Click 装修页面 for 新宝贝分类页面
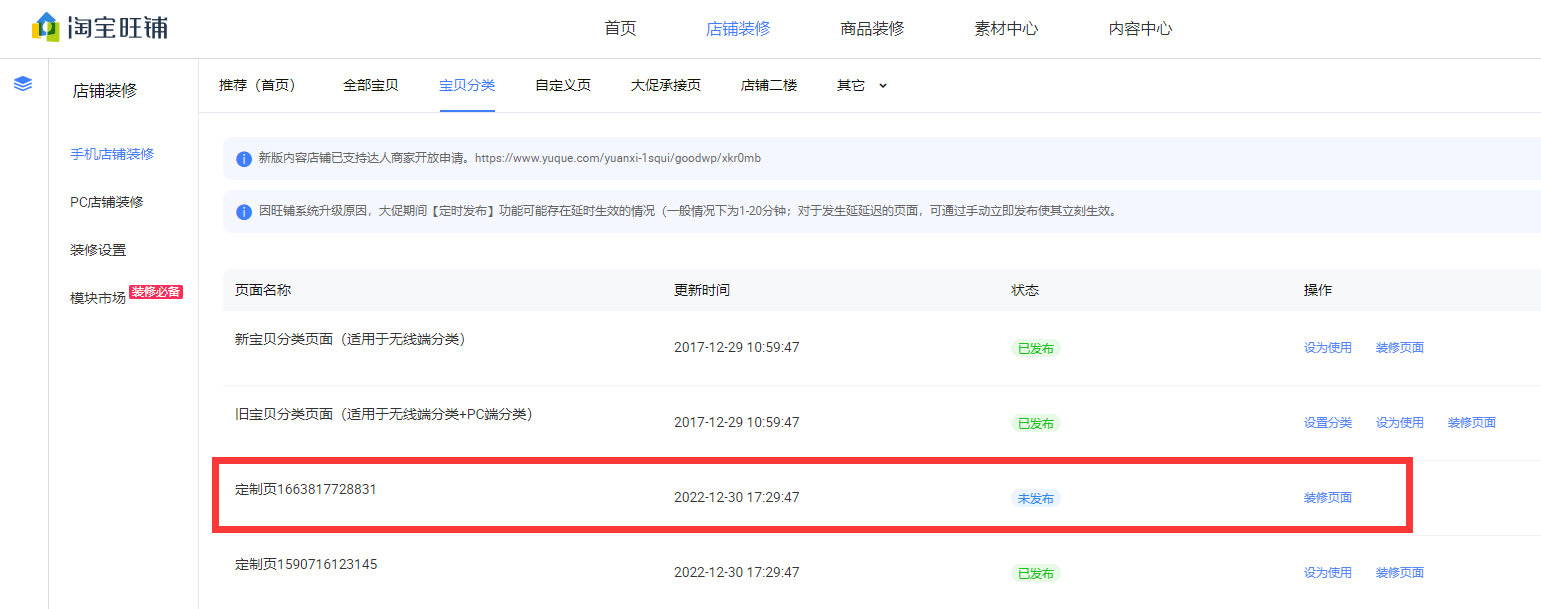 1400,348
